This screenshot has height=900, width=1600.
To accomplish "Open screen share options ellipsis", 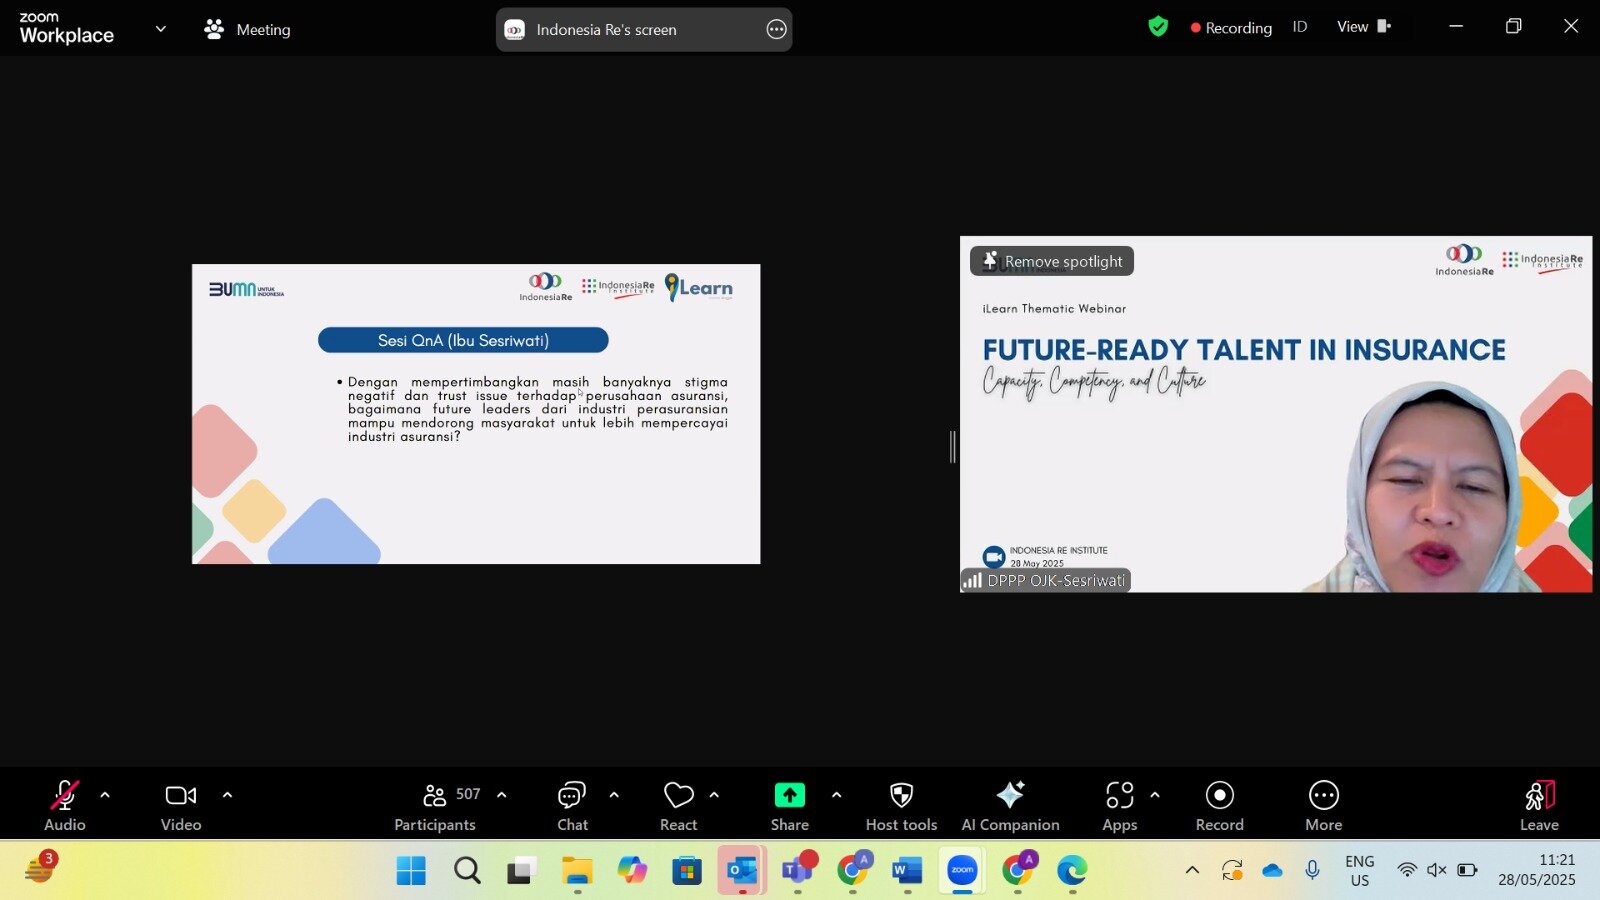I will (777, 29).
